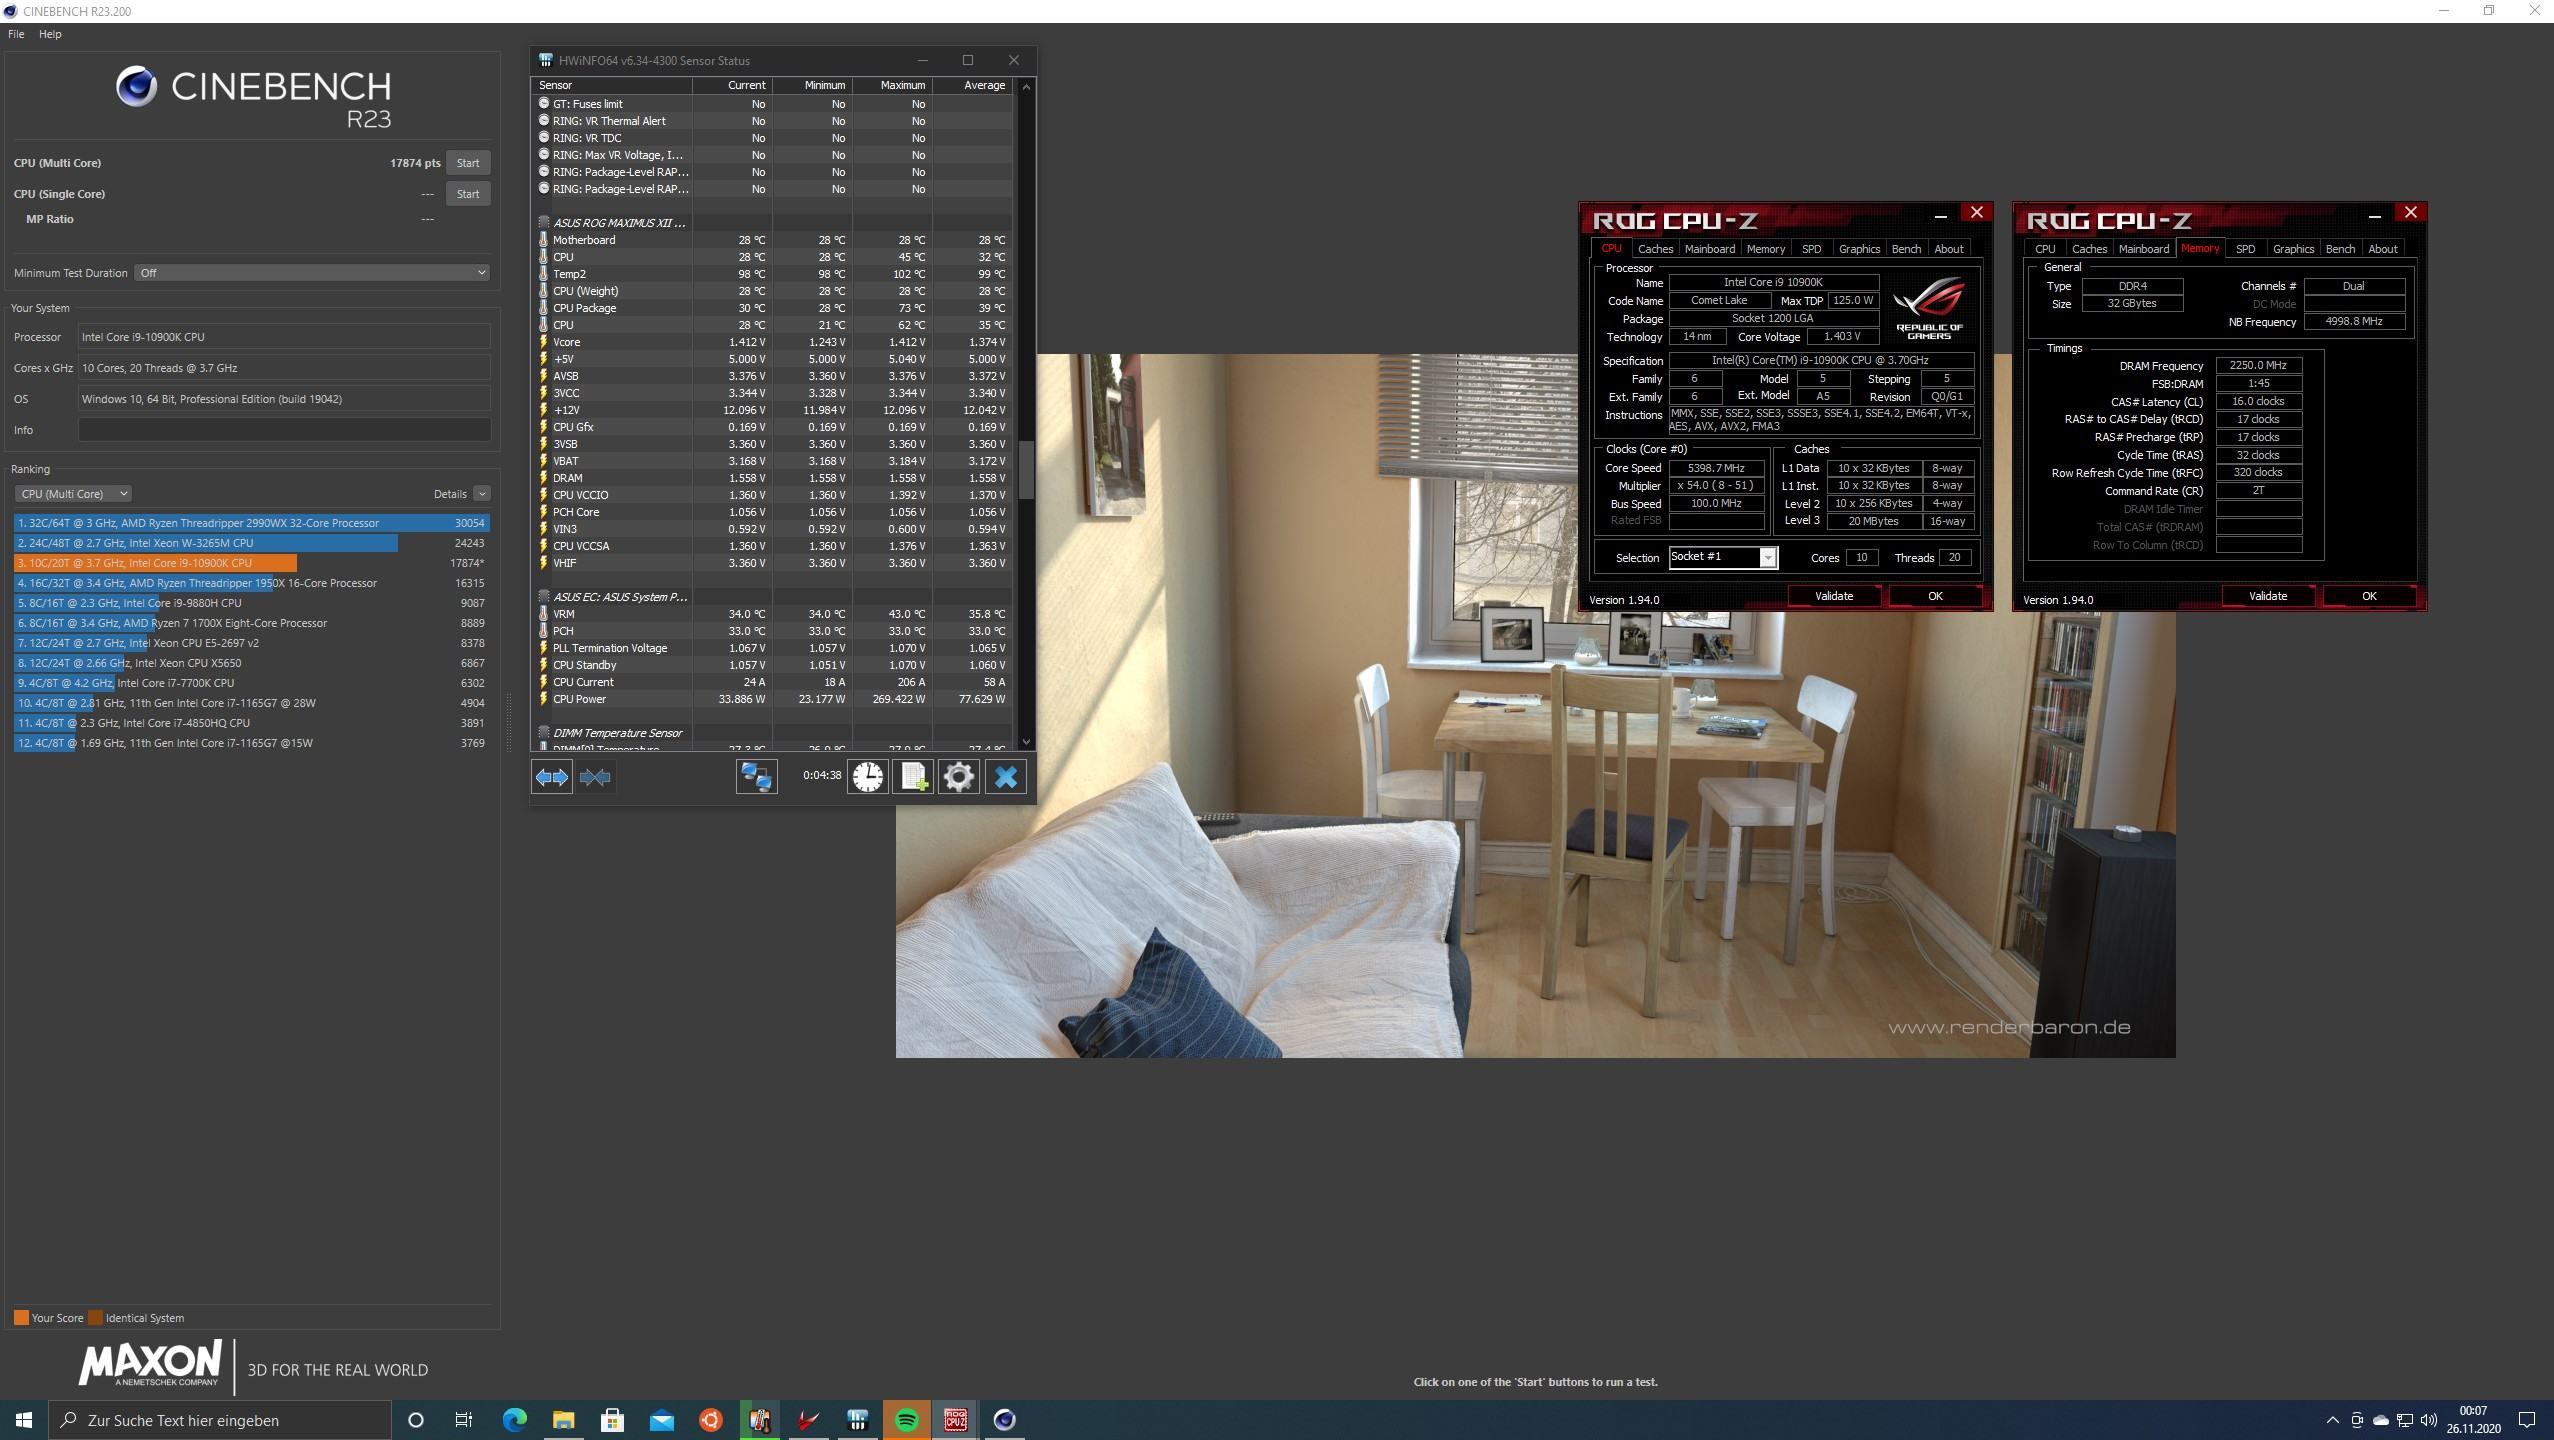Open volume control in the system tray
Viewport: 2554px width, 1440px height.
[x=2429, y=1420]
